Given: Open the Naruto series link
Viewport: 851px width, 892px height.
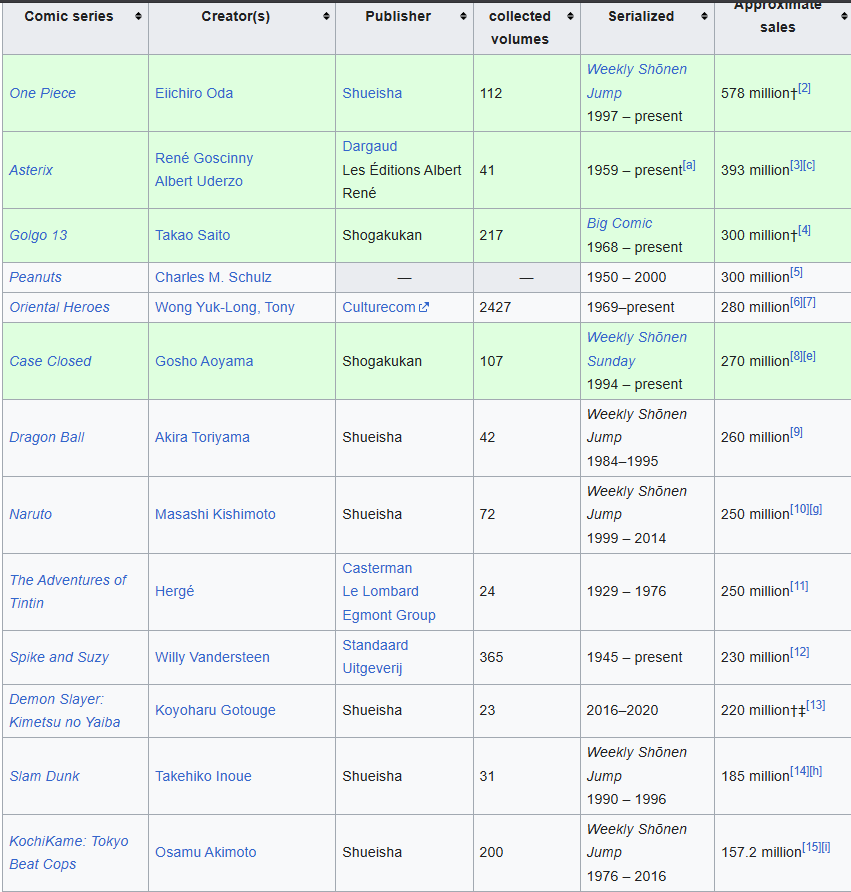Looking at the screenshot, I should click(x=31, y=514).
